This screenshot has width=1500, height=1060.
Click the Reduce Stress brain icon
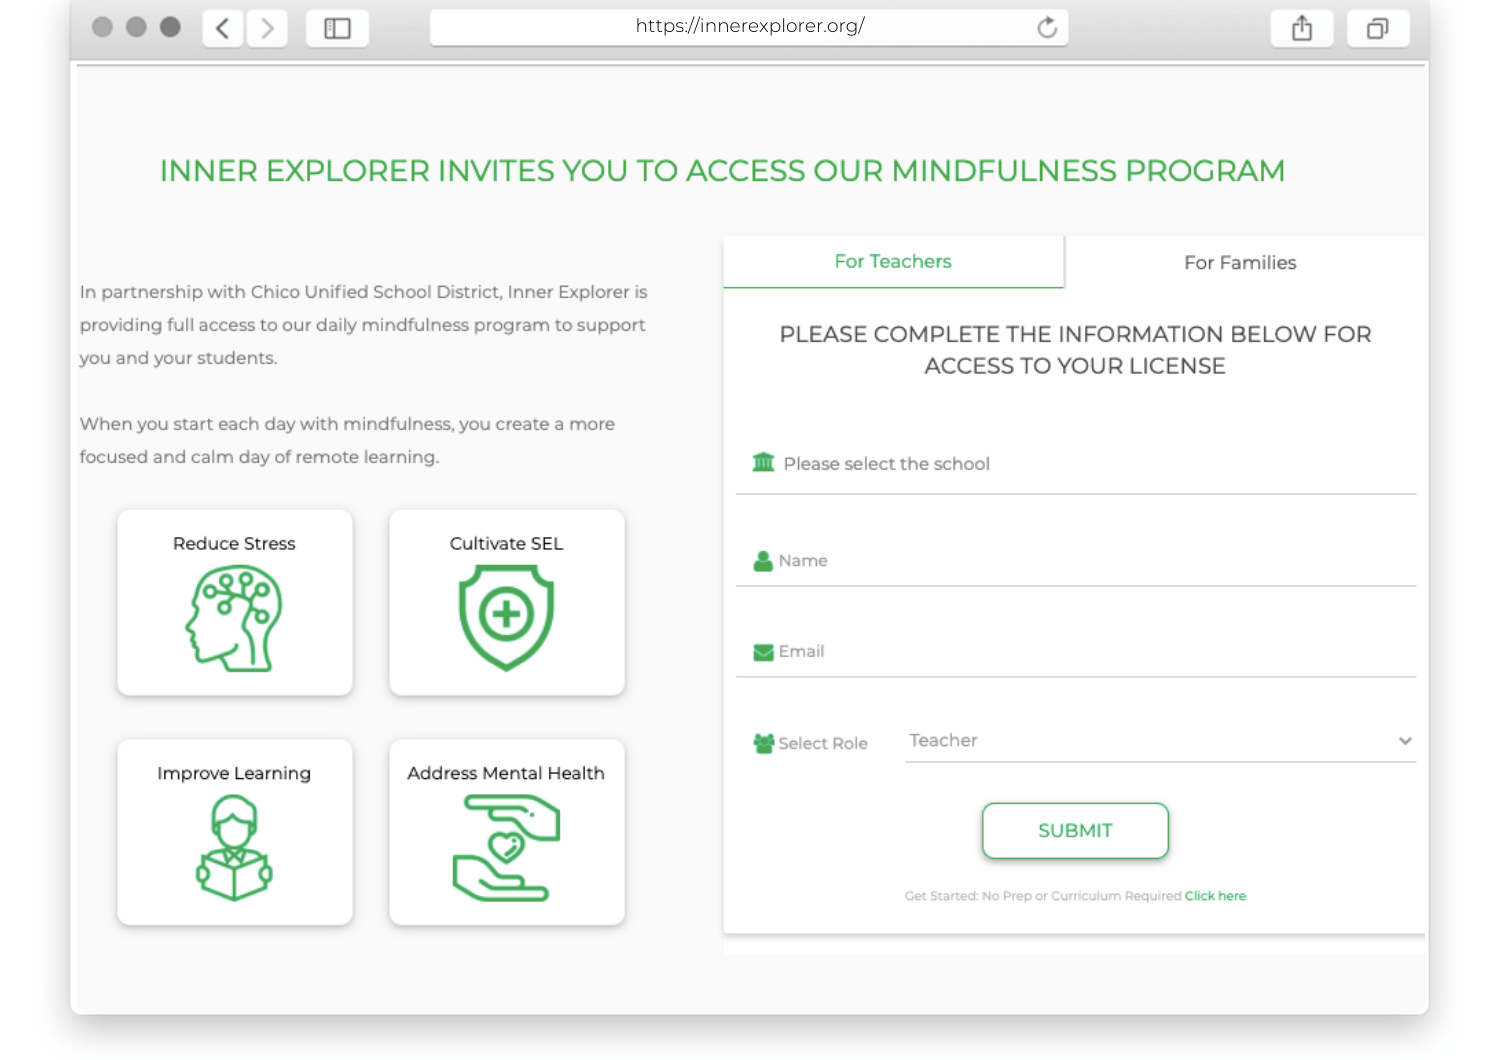234,618
